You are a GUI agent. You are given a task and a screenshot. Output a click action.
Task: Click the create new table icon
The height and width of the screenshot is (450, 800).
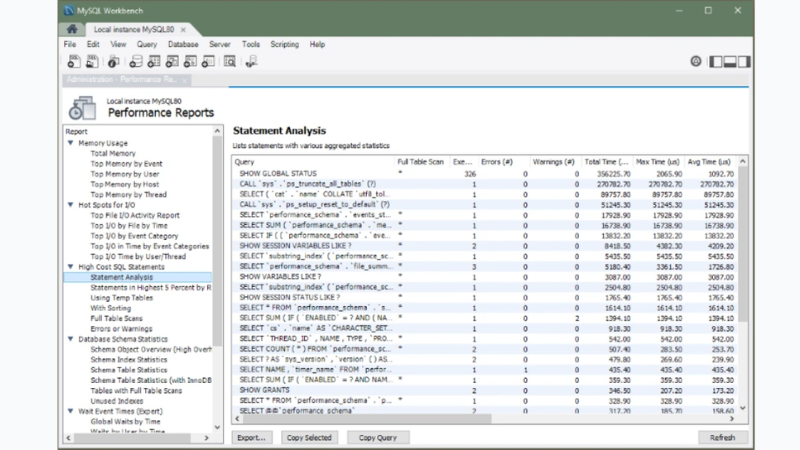point(153,61)
